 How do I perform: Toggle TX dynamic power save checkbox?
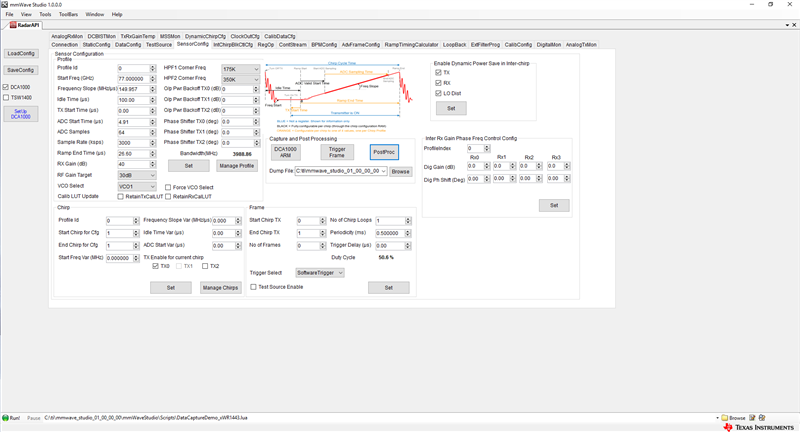438,72
